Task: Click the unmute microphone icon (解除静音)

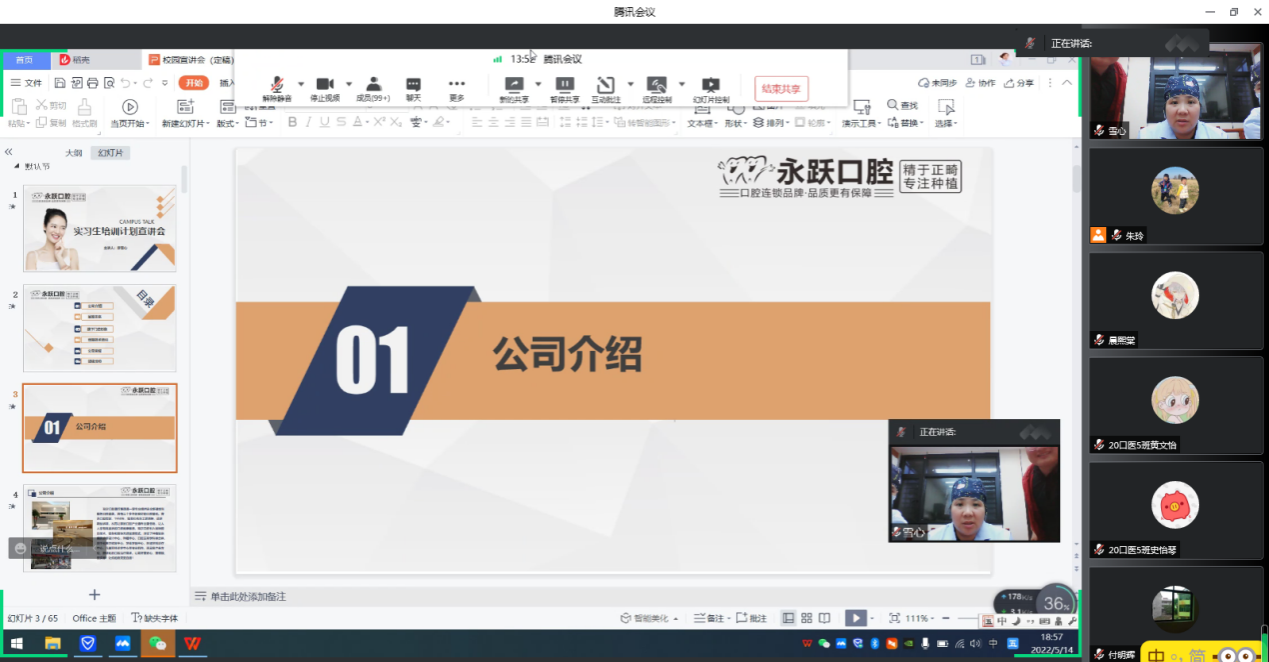Action: coord(277,85)
